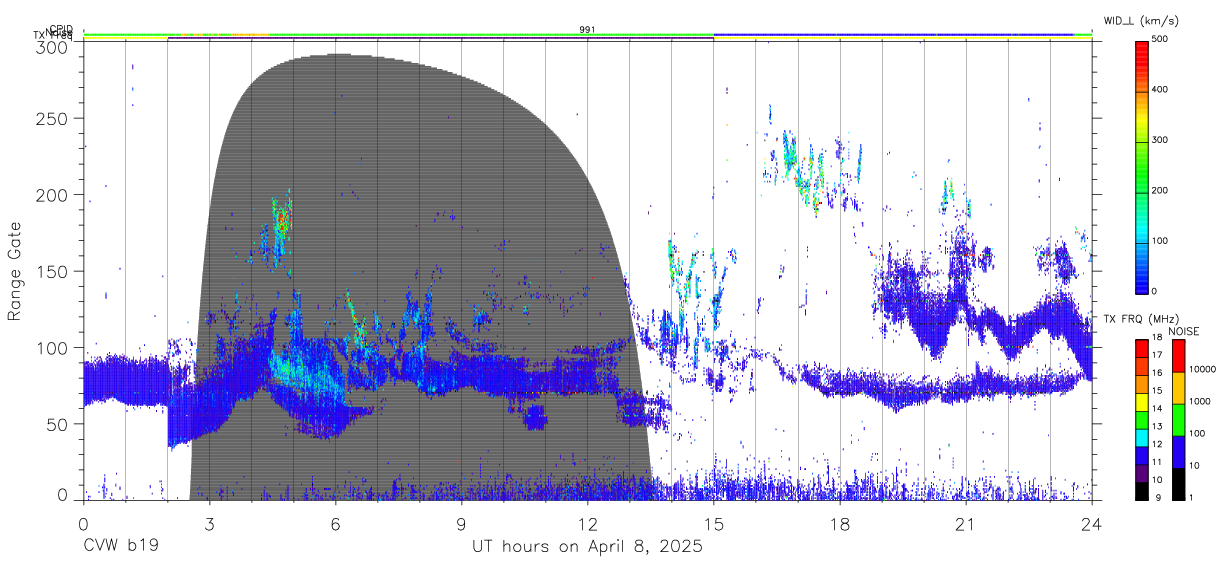The height and width of the screenshot is (567, 1228).
Task: Click the 500 tick on width color bar
Action: tap(1161, 40)
